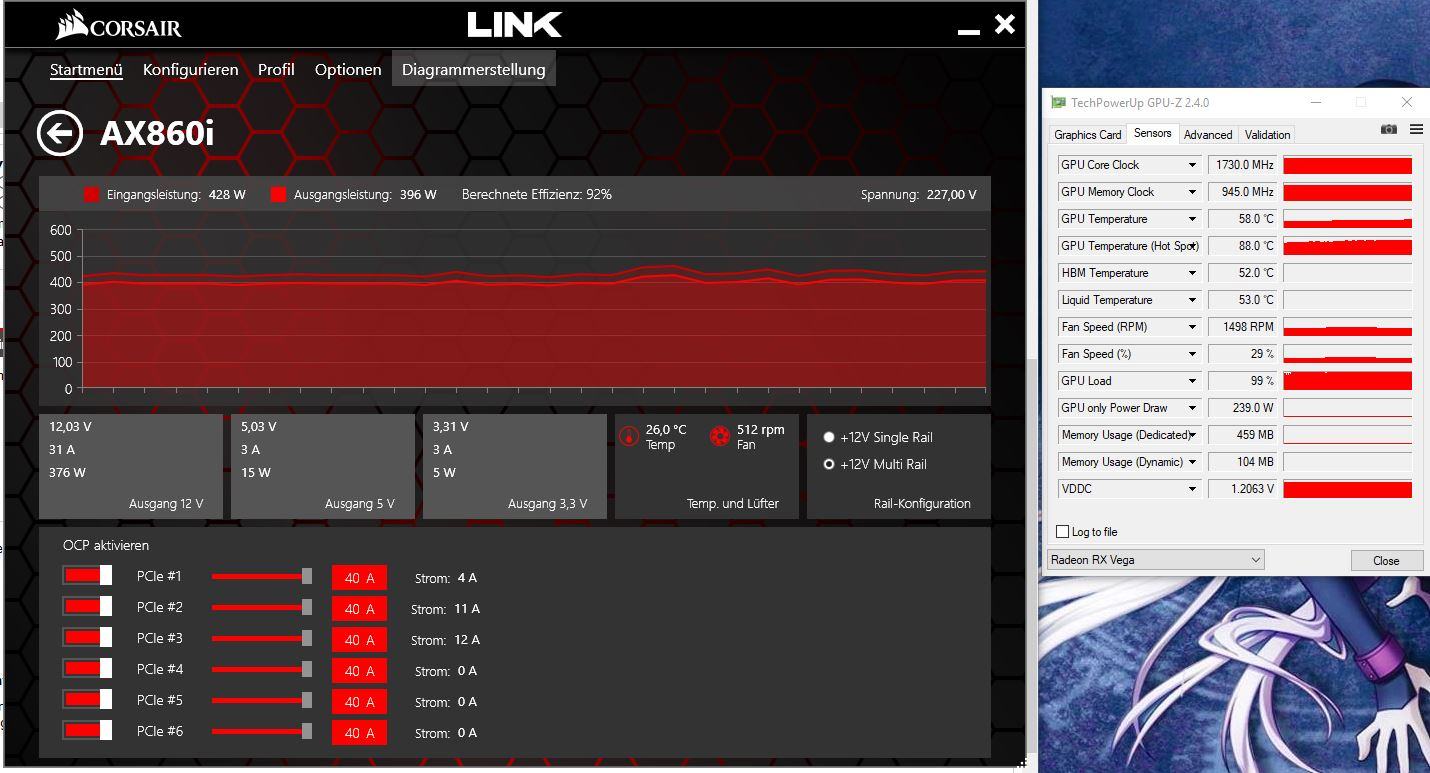Select +12V Single Rail option
This screenshot has height=773, width=1430.
pos(829,437)
